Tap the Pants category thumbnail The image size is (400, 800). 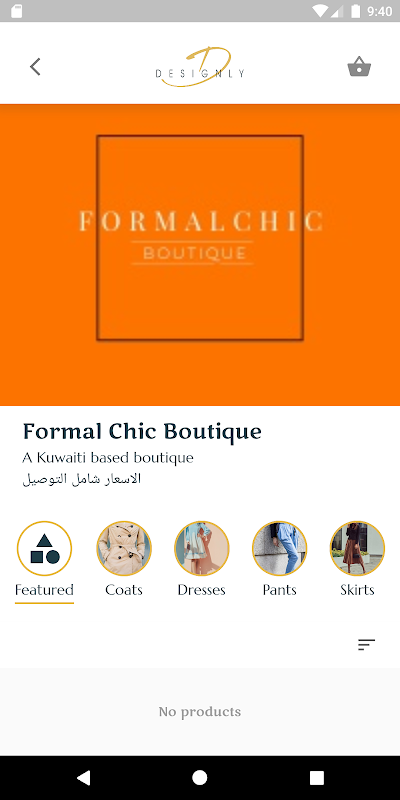pyautogui.click(x=280, y=548)
